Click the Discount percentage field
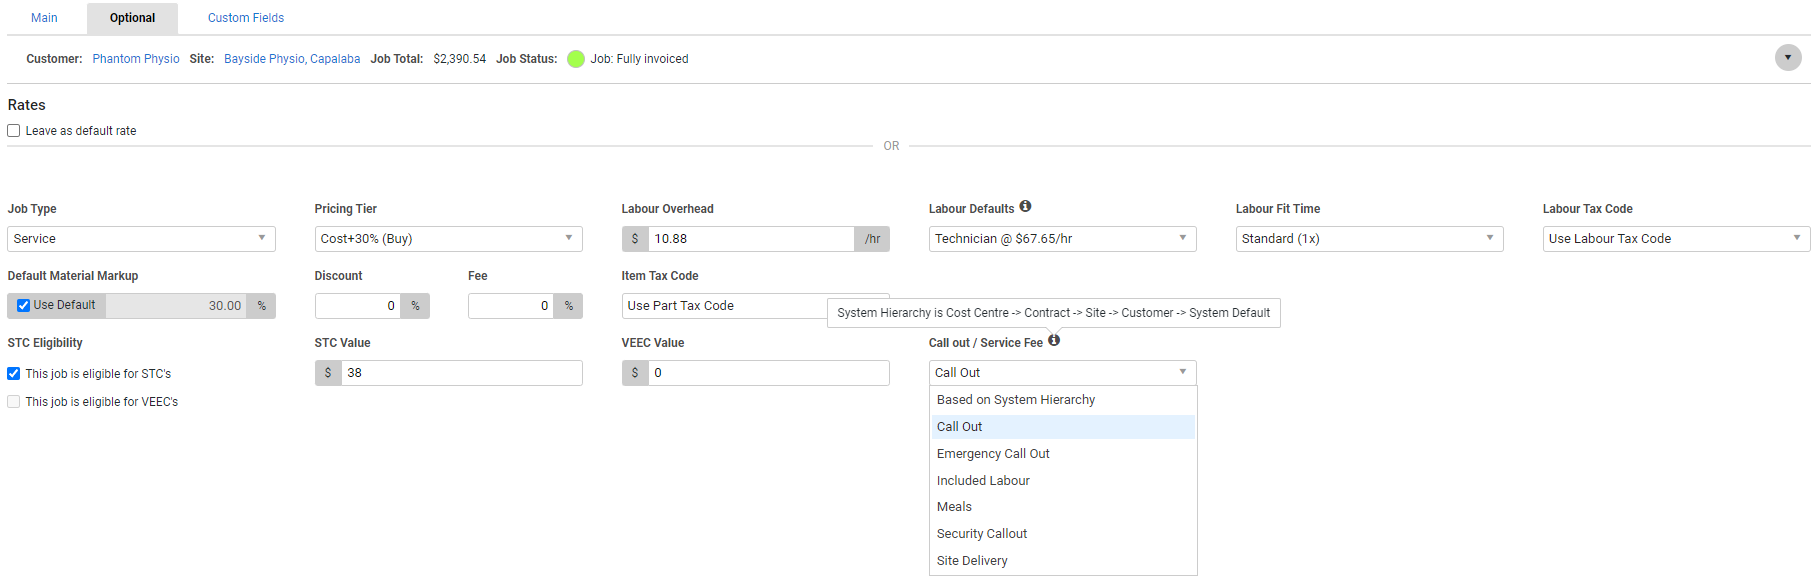This screenshot has width=1811, height=583. 358,306
